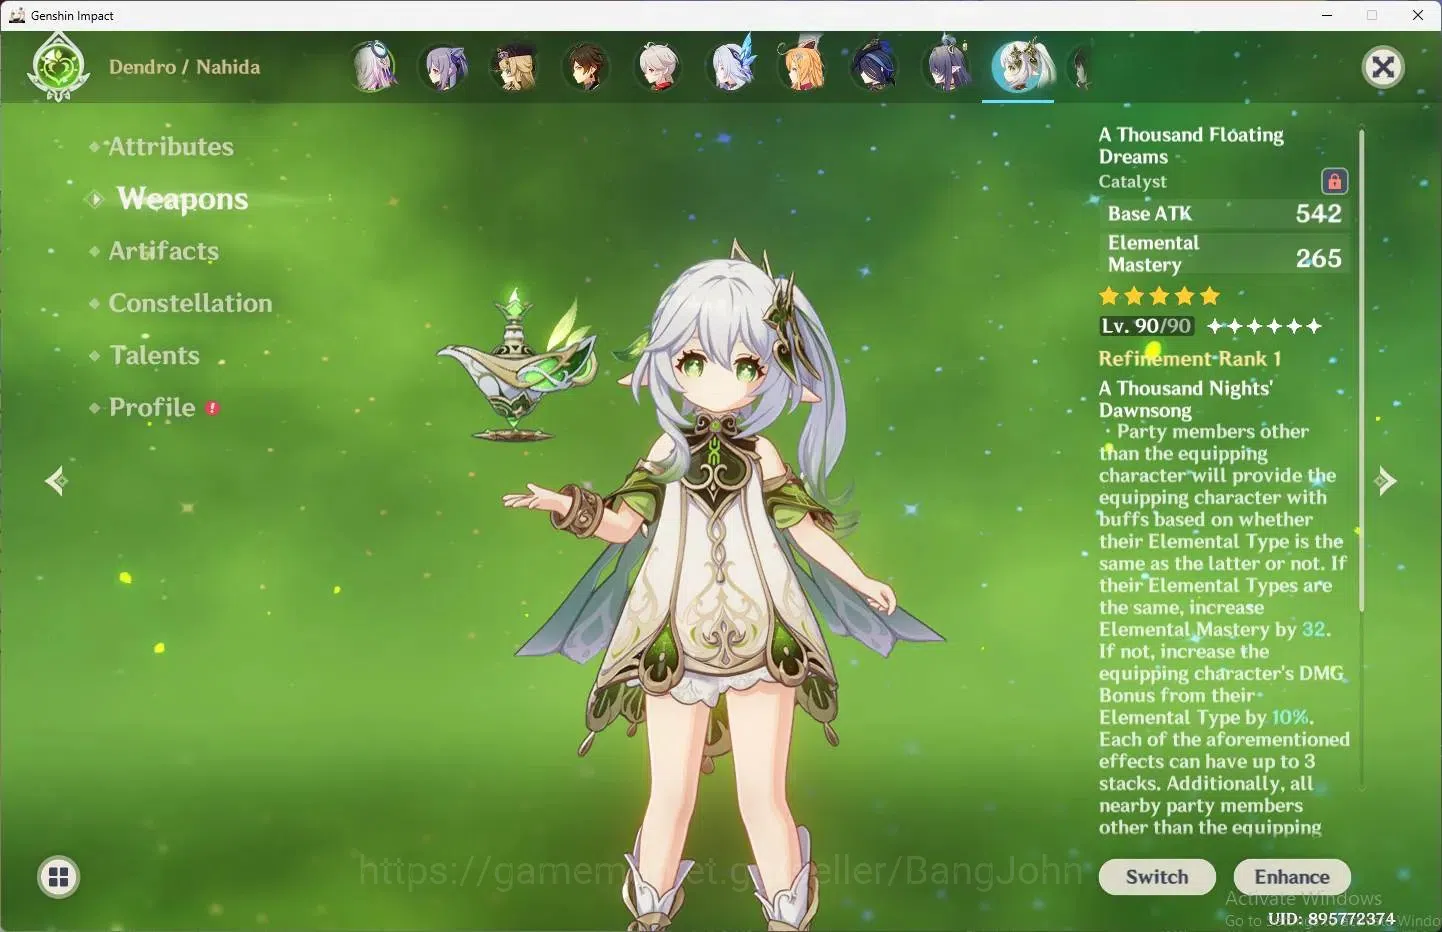Open the Artifacts menu
The image size is (1442, 932).
(x=163, y=251)
